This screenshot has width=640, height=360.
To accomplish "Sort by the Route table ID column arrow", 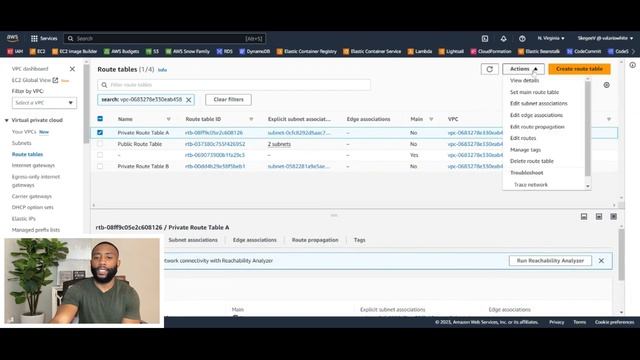I will coord(251,119).
